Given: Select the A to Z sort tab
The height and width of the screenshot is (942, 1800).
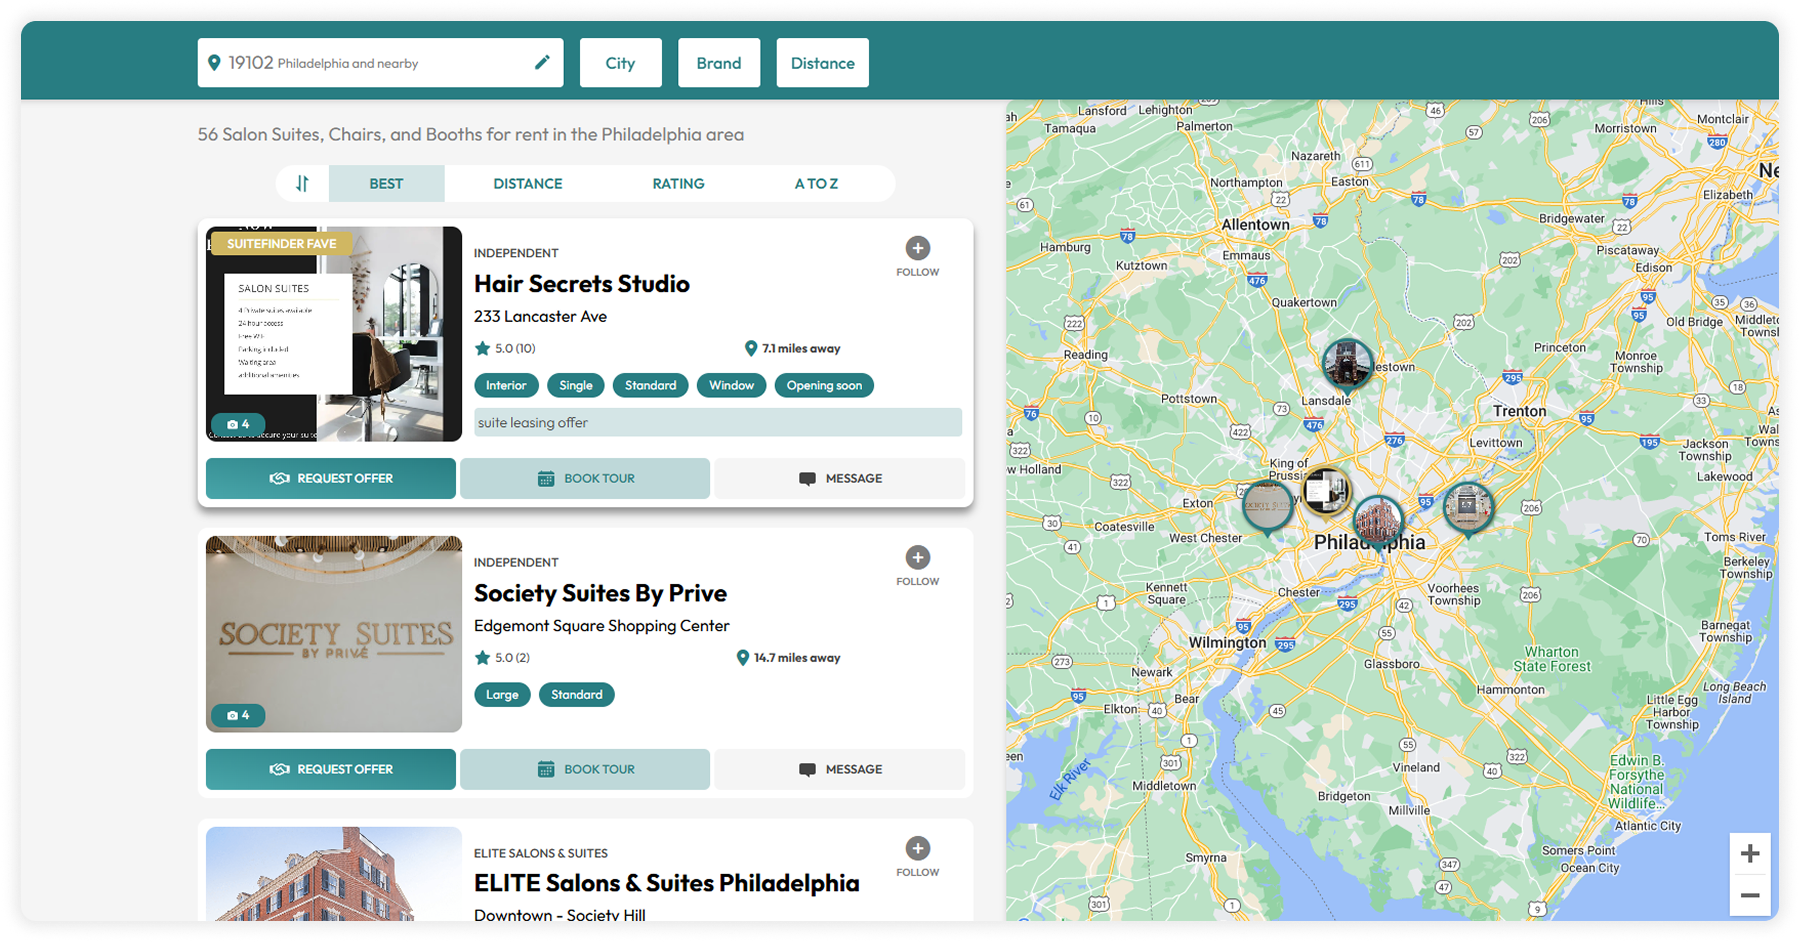Looking at the screenshot, I should coord(816,184).
